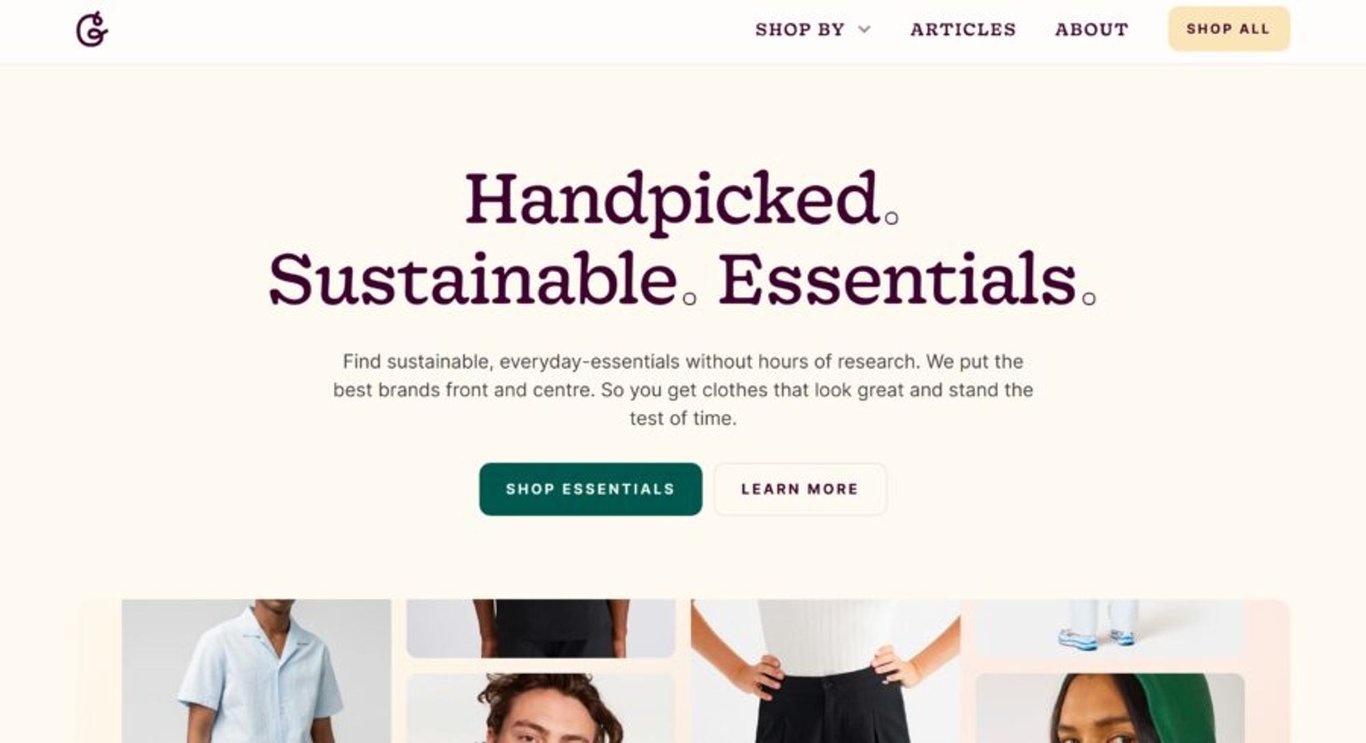Expand the SHOP BY chevron arrow
Screen dimensions: 1366x743
pyautogui.click(x=864, y=30)
